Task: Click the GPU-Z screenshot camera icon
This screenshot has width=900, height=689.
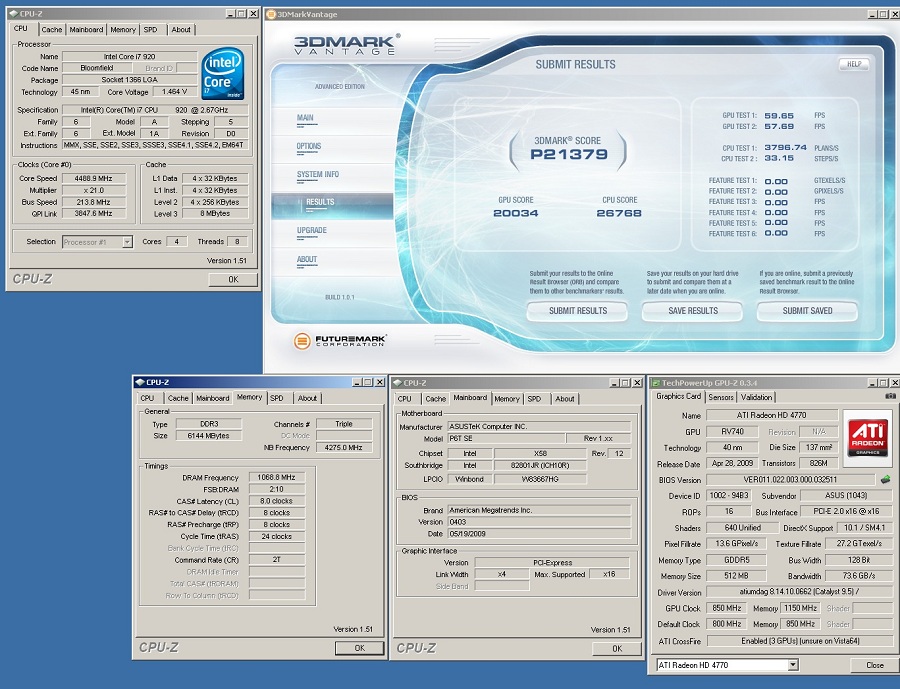Action: tap(890, 396)
